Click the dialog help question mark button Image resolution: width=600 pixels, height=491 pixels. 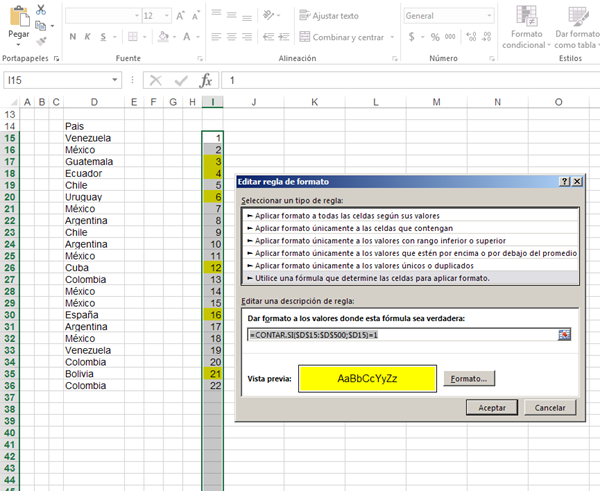coord(565,181)
